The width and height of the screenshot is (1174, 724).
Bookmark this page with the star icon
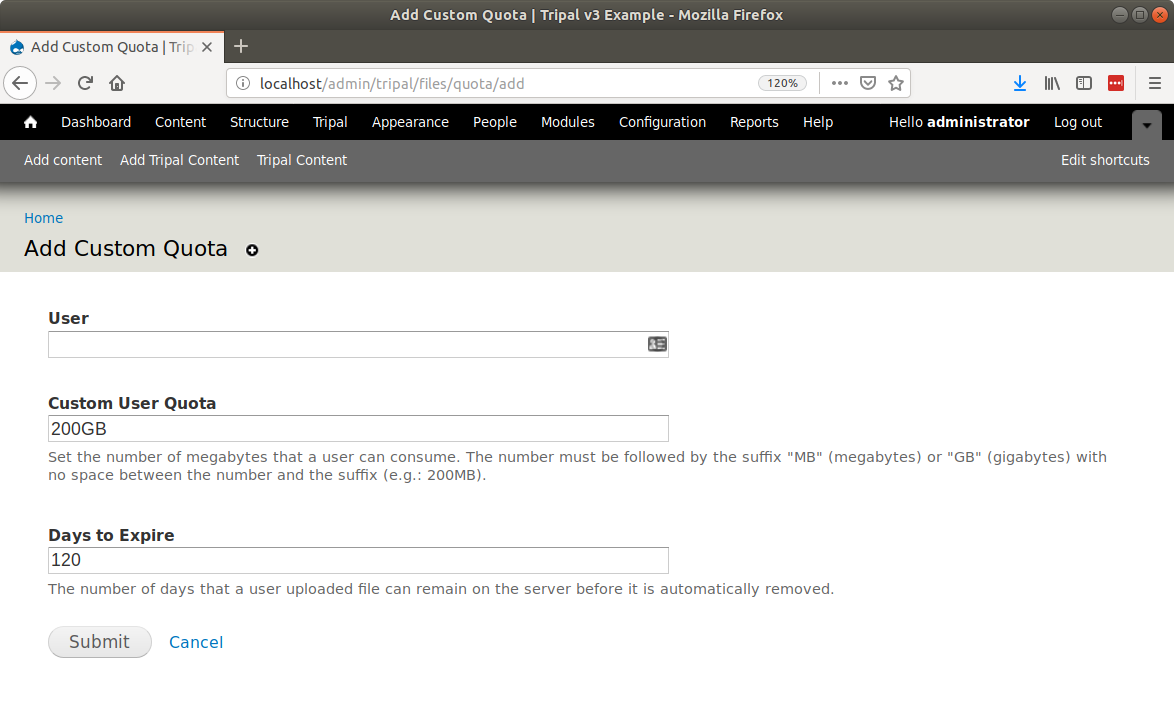[896, 83]
